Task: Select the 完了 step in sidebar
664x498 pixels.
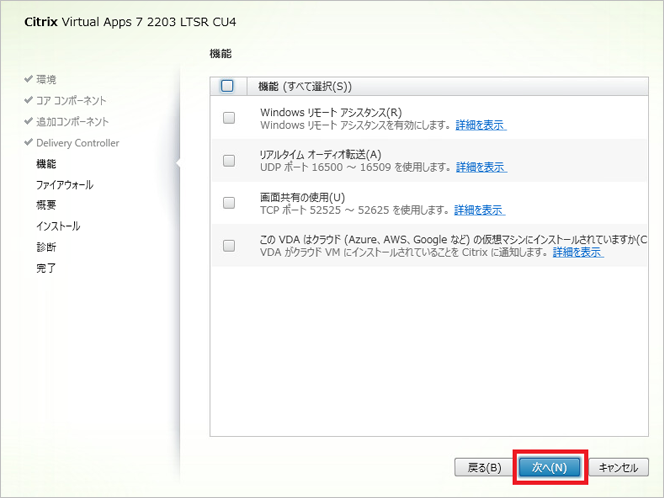Action: (46, 268)
